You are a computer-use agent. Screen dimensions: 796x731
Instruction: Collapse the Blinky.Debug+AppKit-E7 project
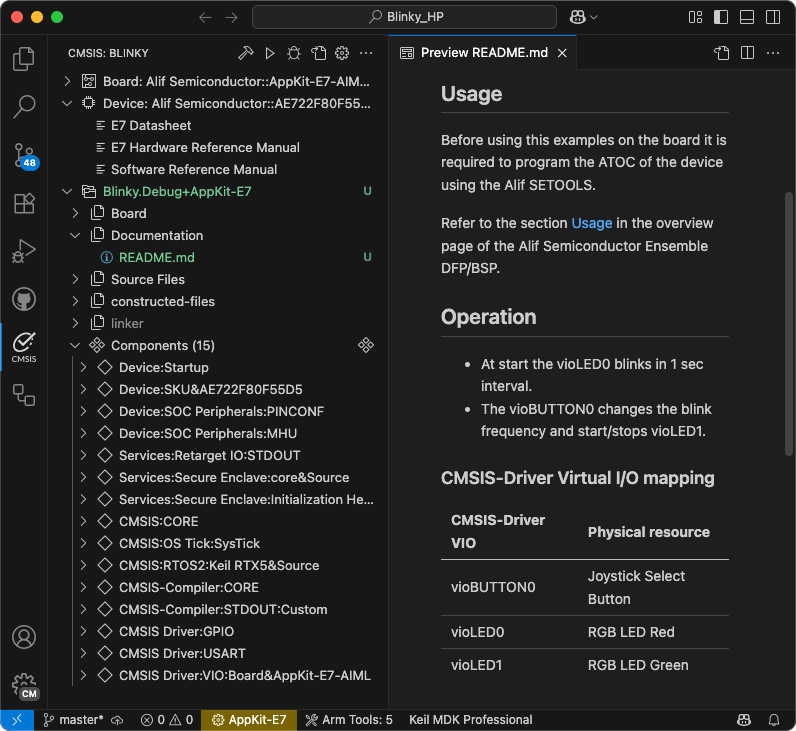click(67, 191)
